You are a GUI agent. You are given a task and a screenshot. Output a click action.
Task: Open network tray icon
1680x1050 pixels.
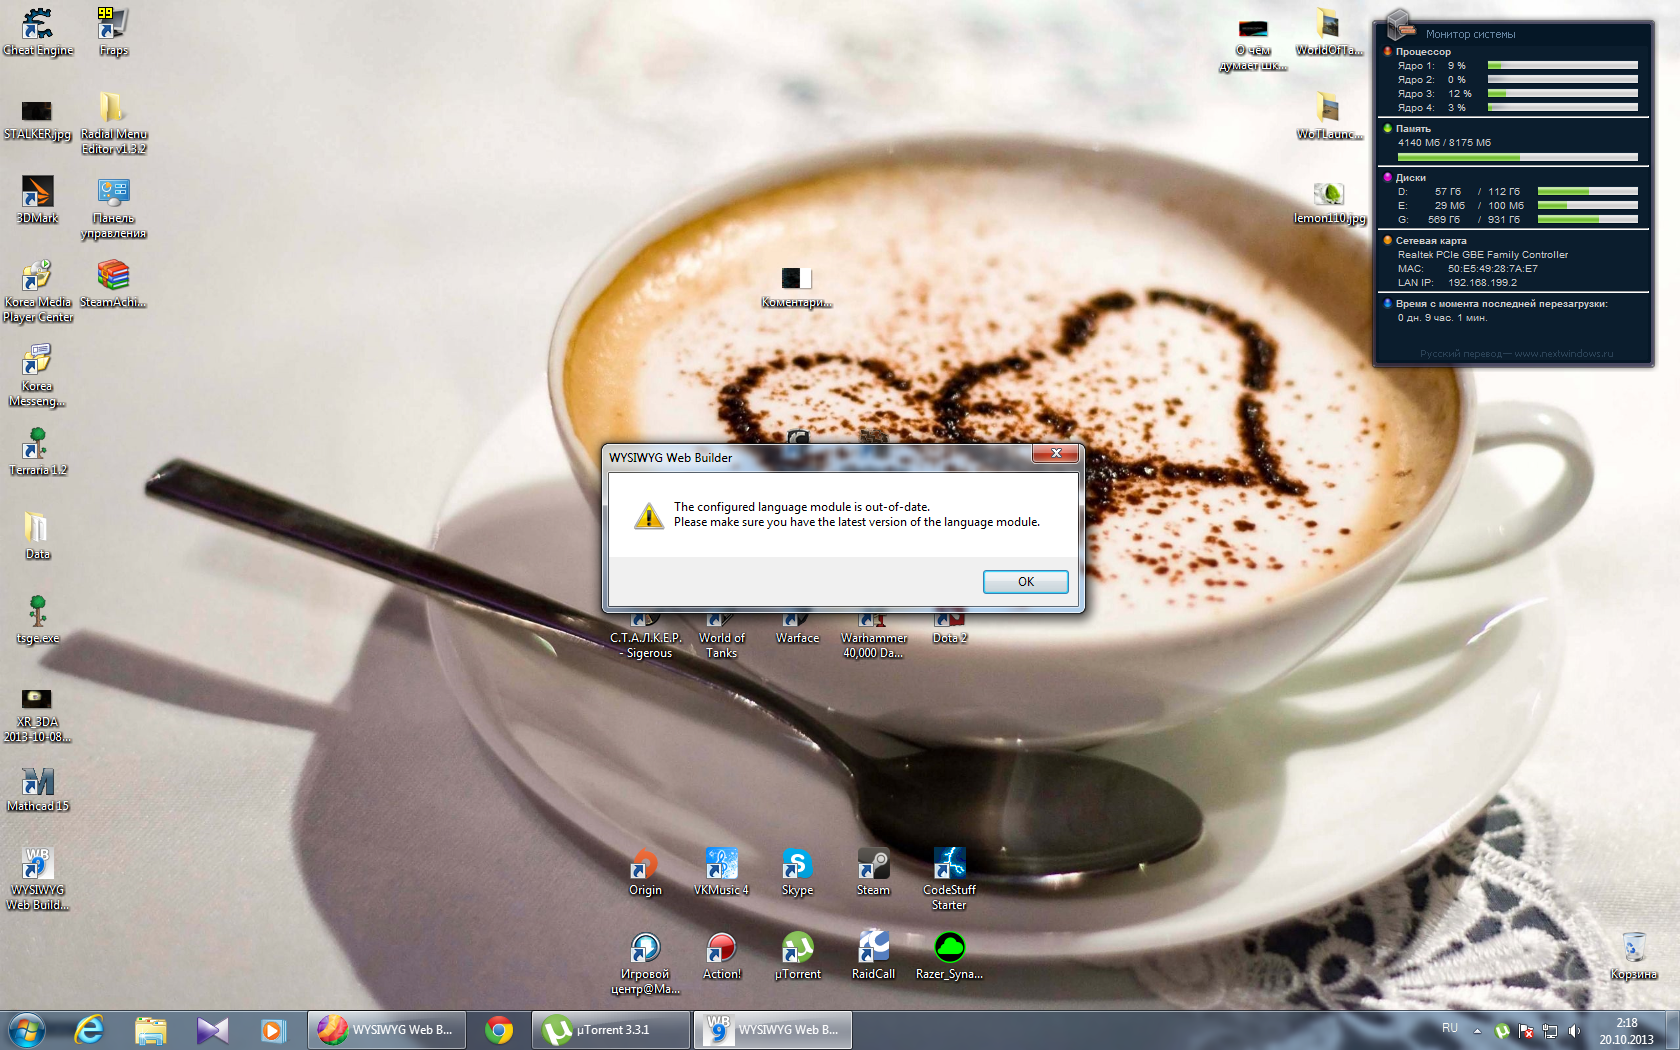pos(1550,1030)
